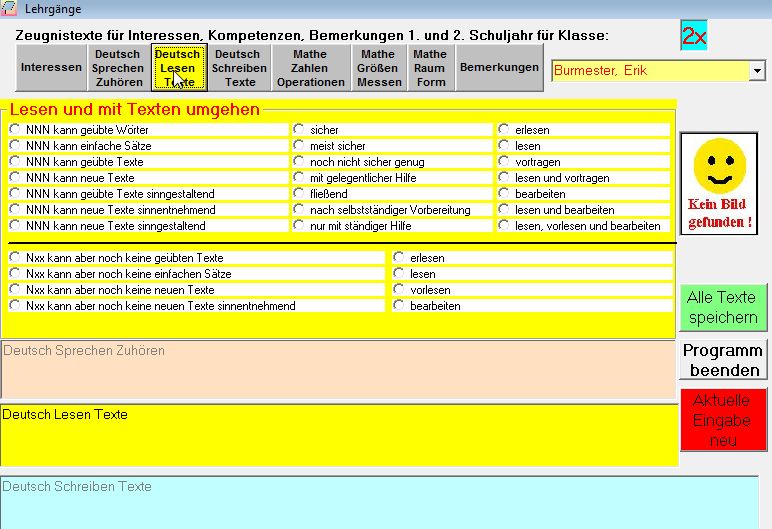Click into Deutsch Sprechen Zuhören text box
Viewport: 772px width, 529px height.
[338, 369]
